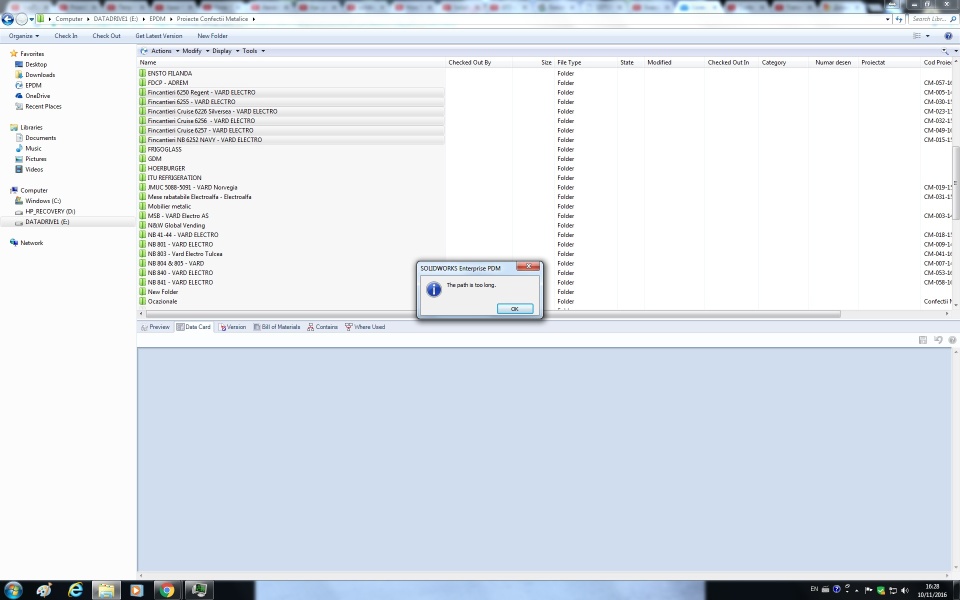Screen dimensions: 960x600
Task: Click the Check In toolbar button
Action: [x=66, y=36]
